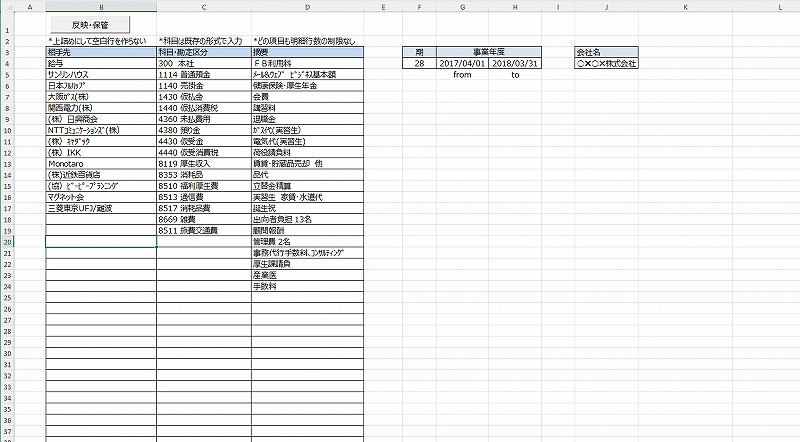
Task: Select the 相手先 header cell
Action: pyautogui.click(x=101, y=51)
